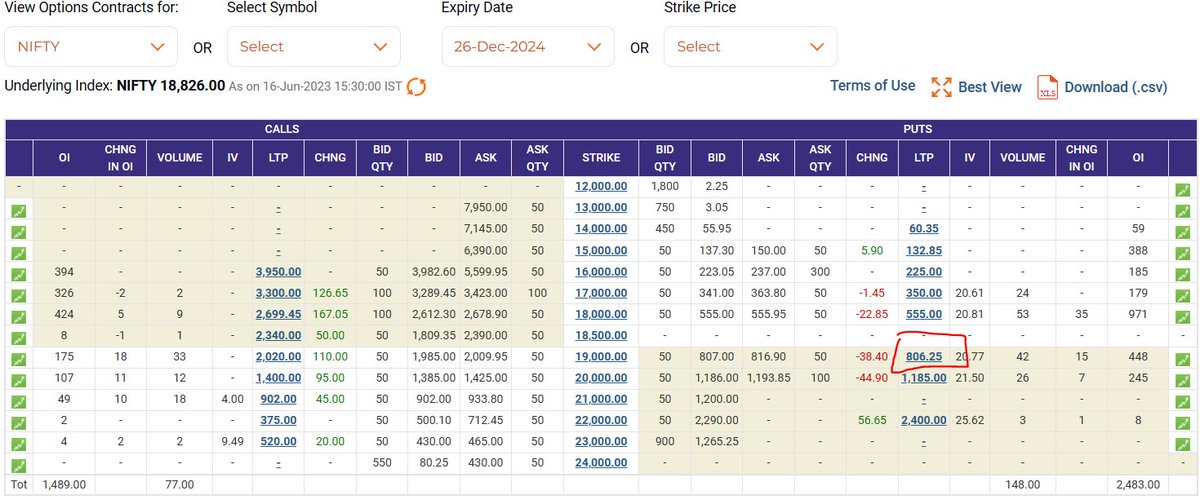This screenshot has width=1200, height=504.
Task: Click puts LTP link 132.85
Action: (924, 251)
